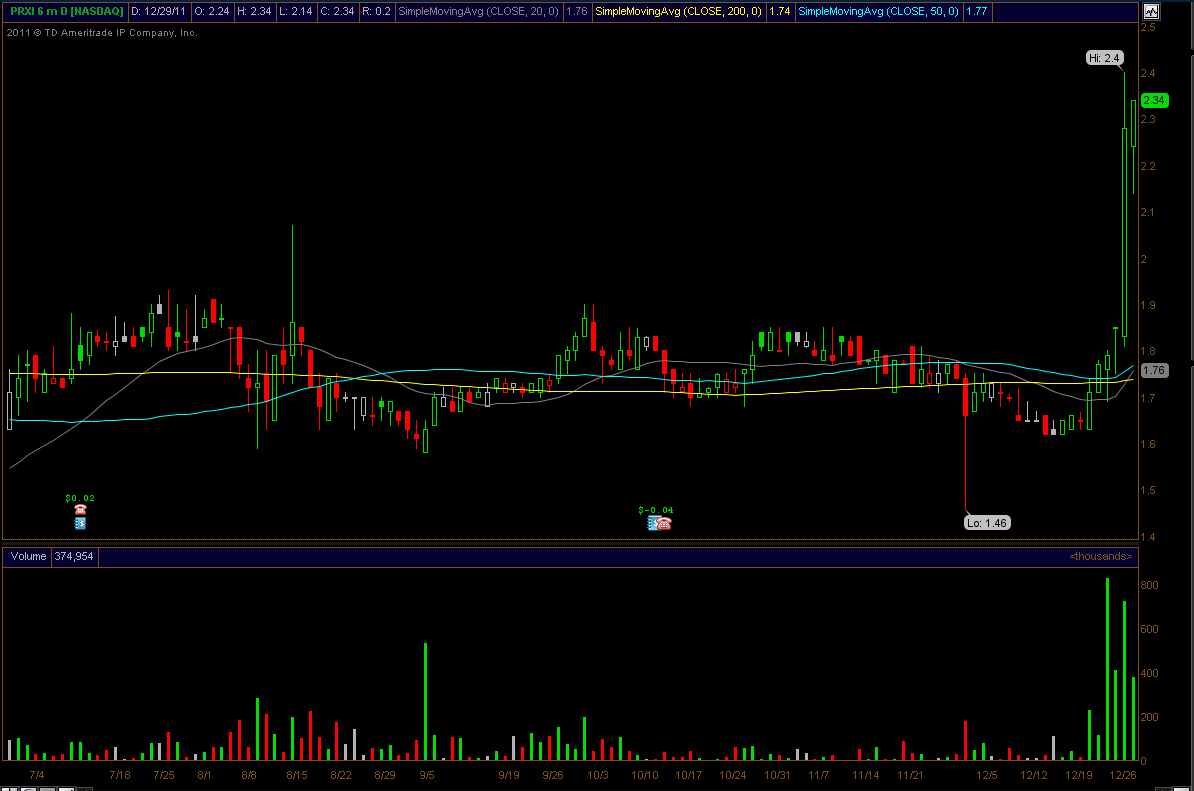Screen dimensions: 1194x791
Task: Click the cyan 1.77 moving average value
Action: click(x=976, y=11)
